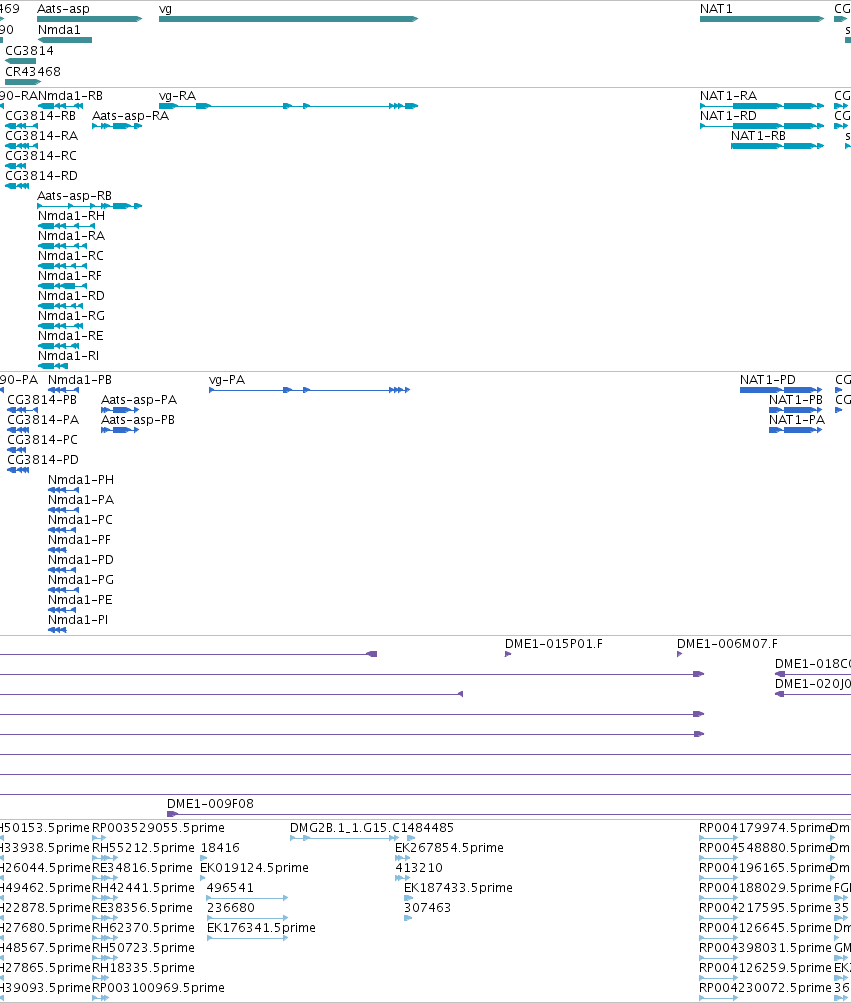Click the CG3814-PC CDS label
Screen dimensions: 851x1003
tap(42, 440)
